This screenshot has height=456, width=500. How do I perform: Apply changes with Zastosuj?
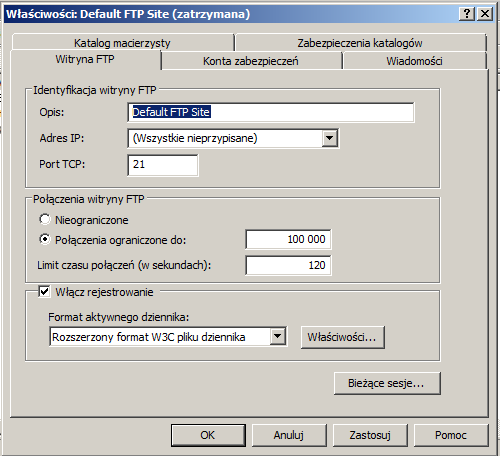(x=370, y=435)
